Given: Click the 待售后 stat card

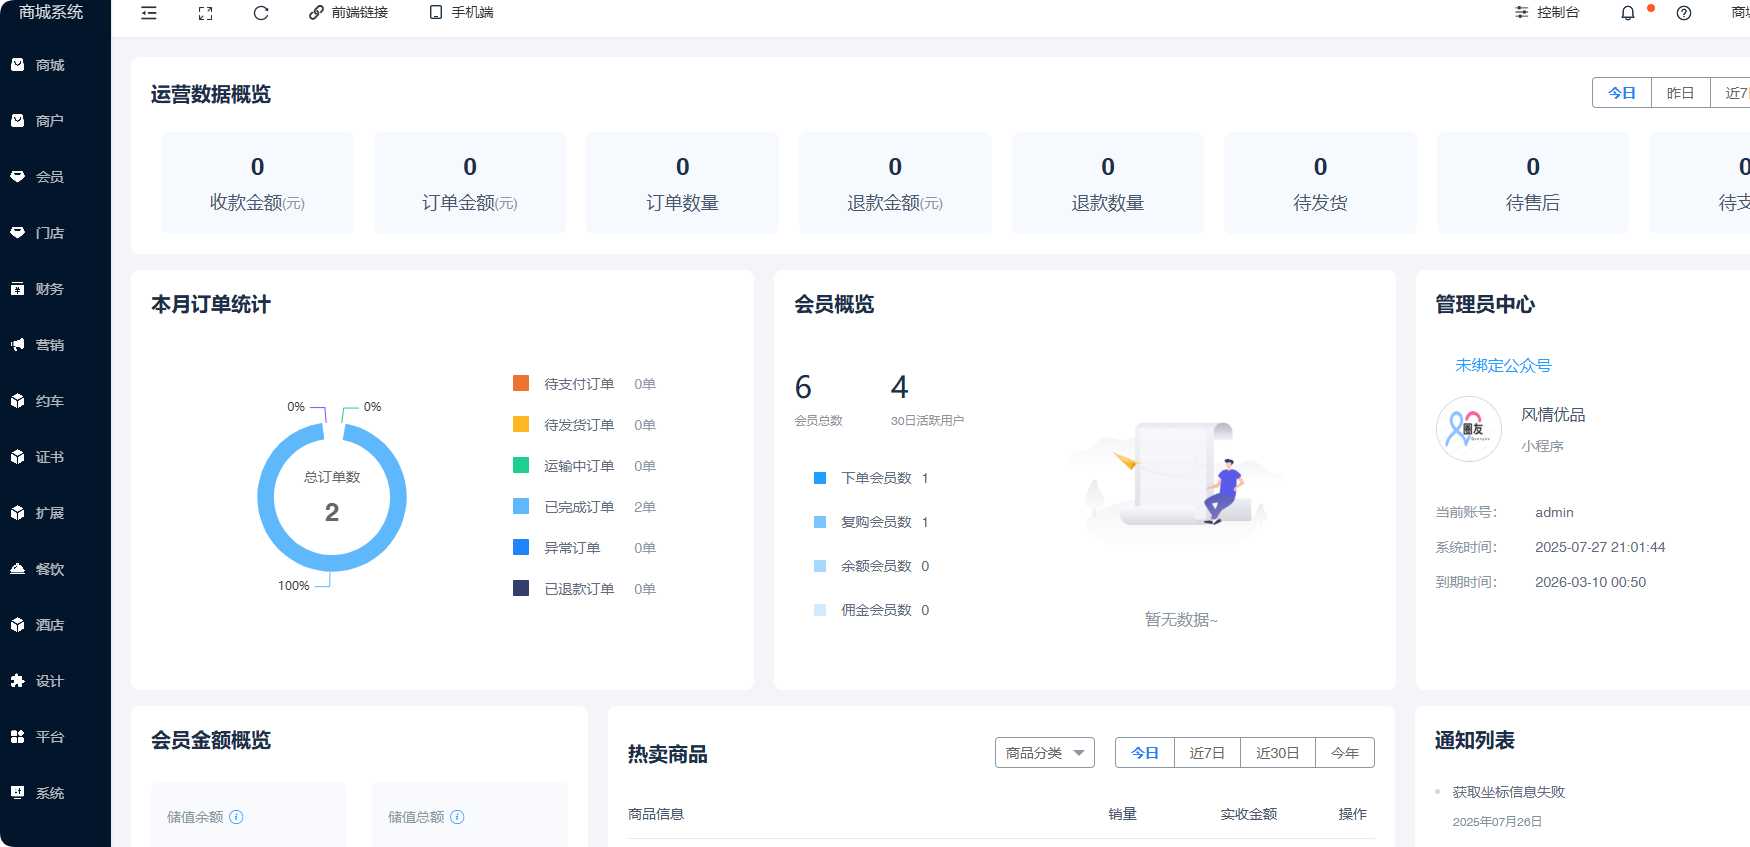Looking at the screenshot, I should click(1533, 183).
